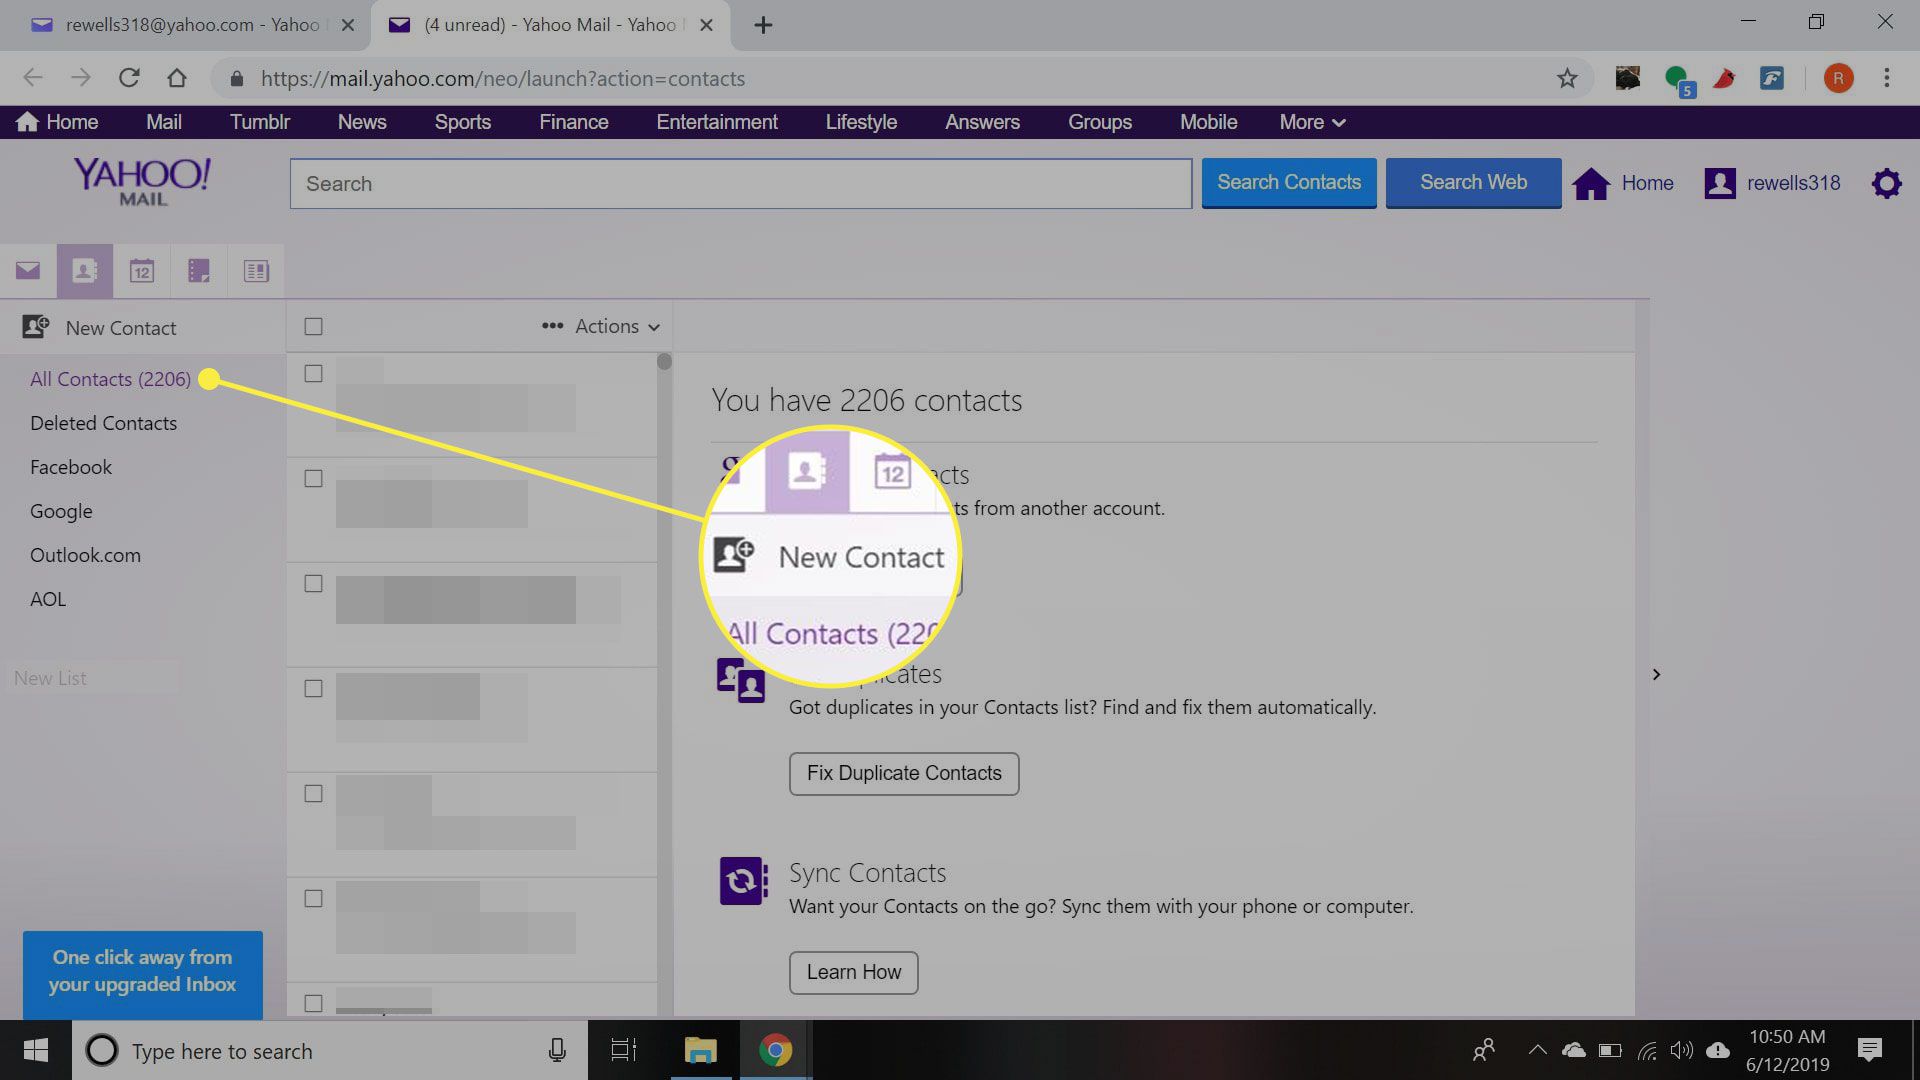Open the Outlook.com contacts list
The height and width of the screenshot is (1080, 1920).
(85, 555)
